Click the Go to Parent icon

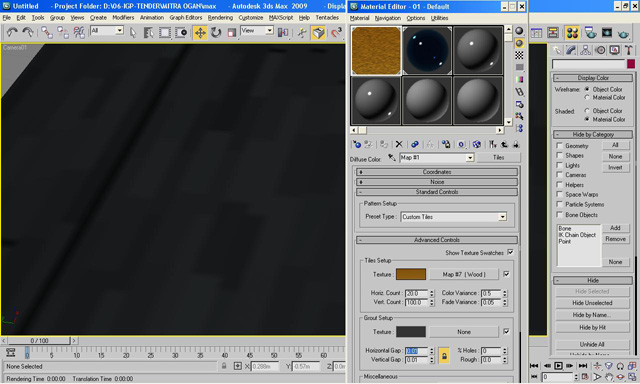(504, 144)
